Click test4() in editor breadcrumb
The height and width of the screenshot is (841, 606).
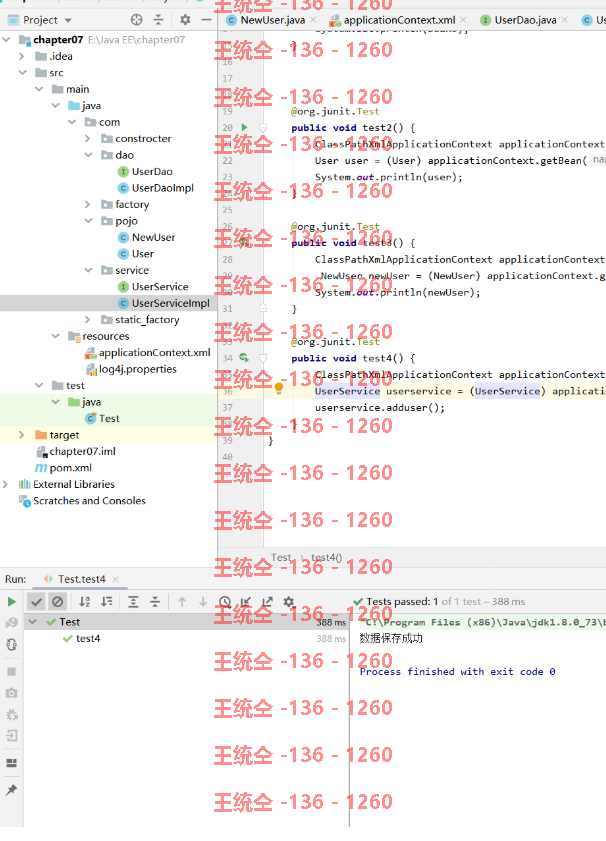[327, 558]
